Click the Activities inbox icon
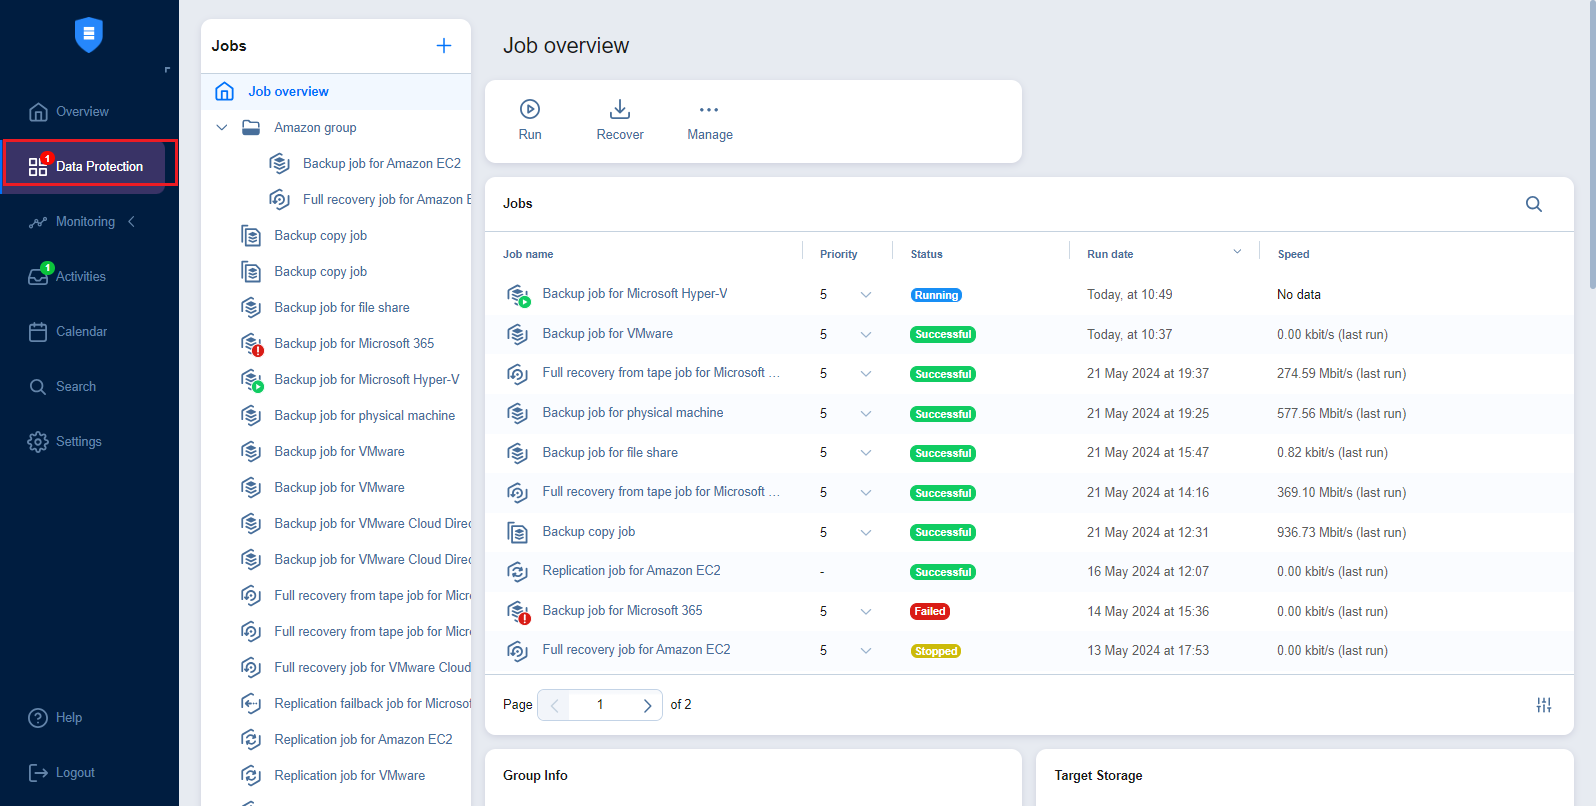Viewport: 1596px width, 806px height. coord(38,277)
